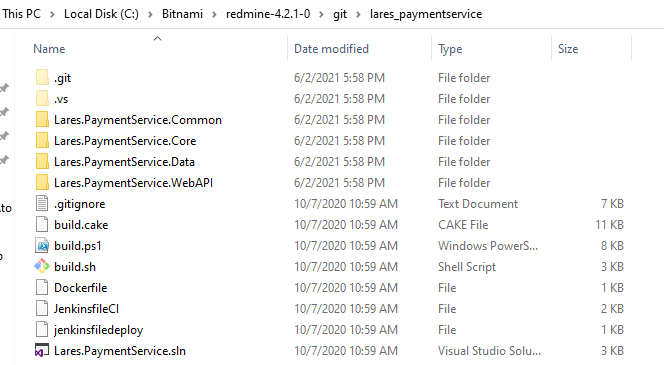
Task: Click the .gitignore text document icon
Action: 42,204
